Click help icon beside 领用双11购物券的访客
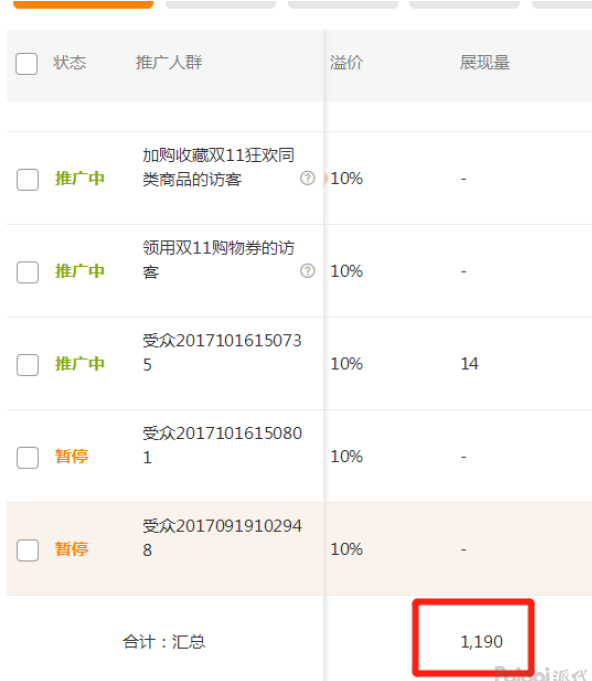The image size is (592, 681). 308,271
